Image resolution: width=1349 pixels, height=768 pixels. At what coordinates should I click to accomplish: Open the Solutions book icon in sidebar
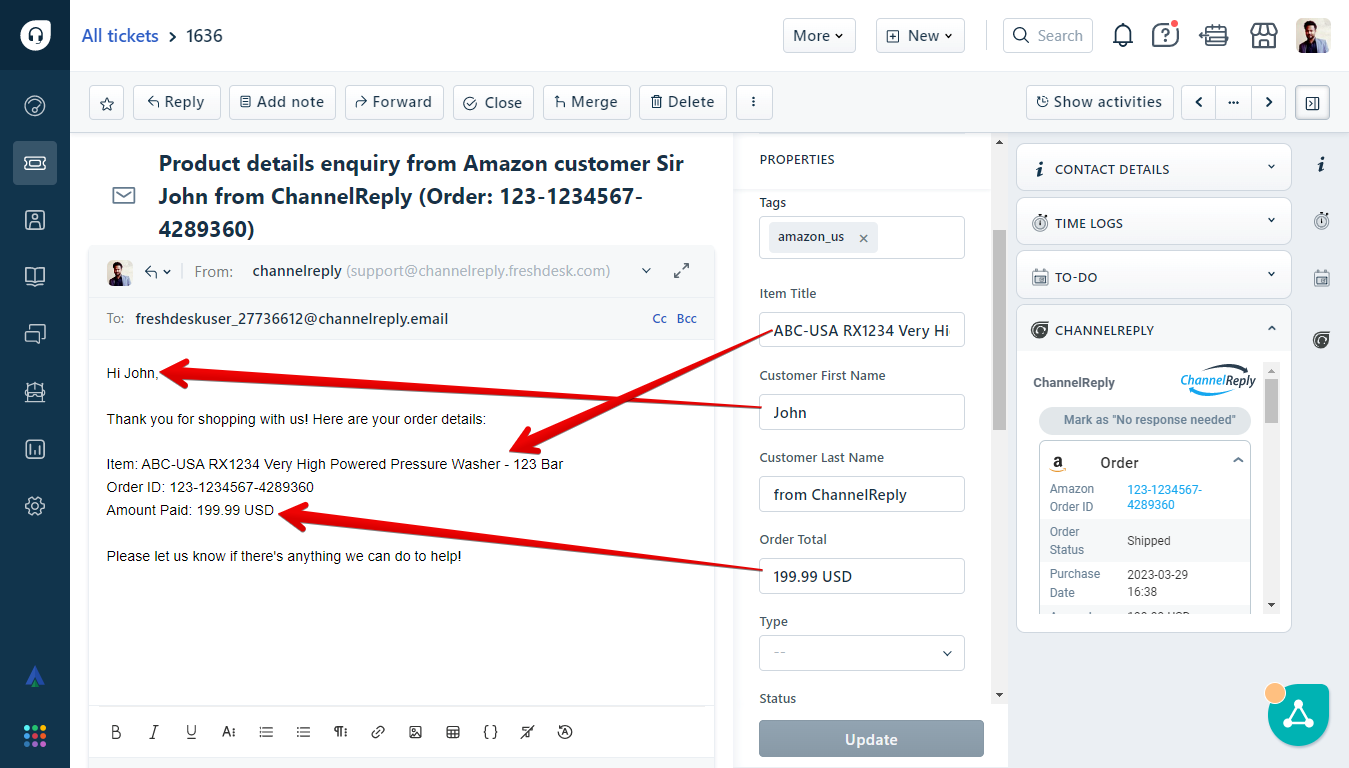click(x=35, y=277)
